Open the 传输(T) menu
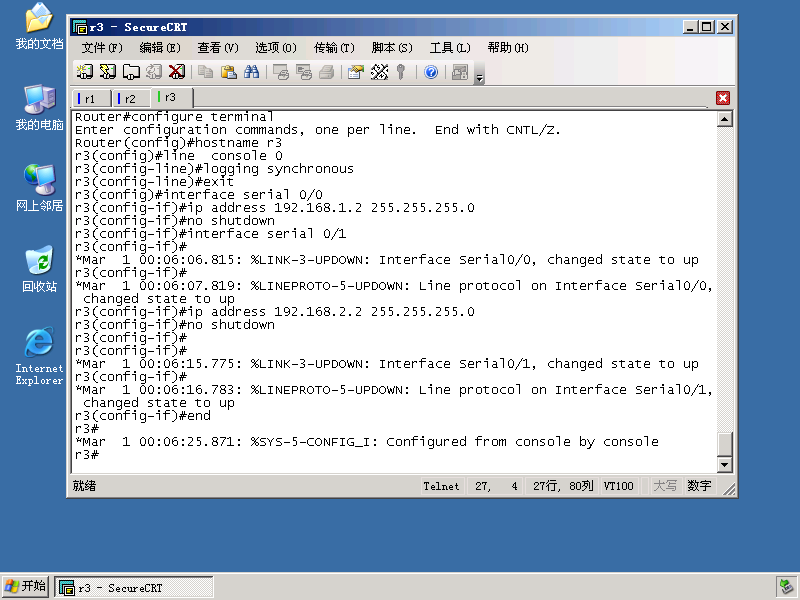The width and height of the screenshot is (800, 600). [x=334, y=48]
